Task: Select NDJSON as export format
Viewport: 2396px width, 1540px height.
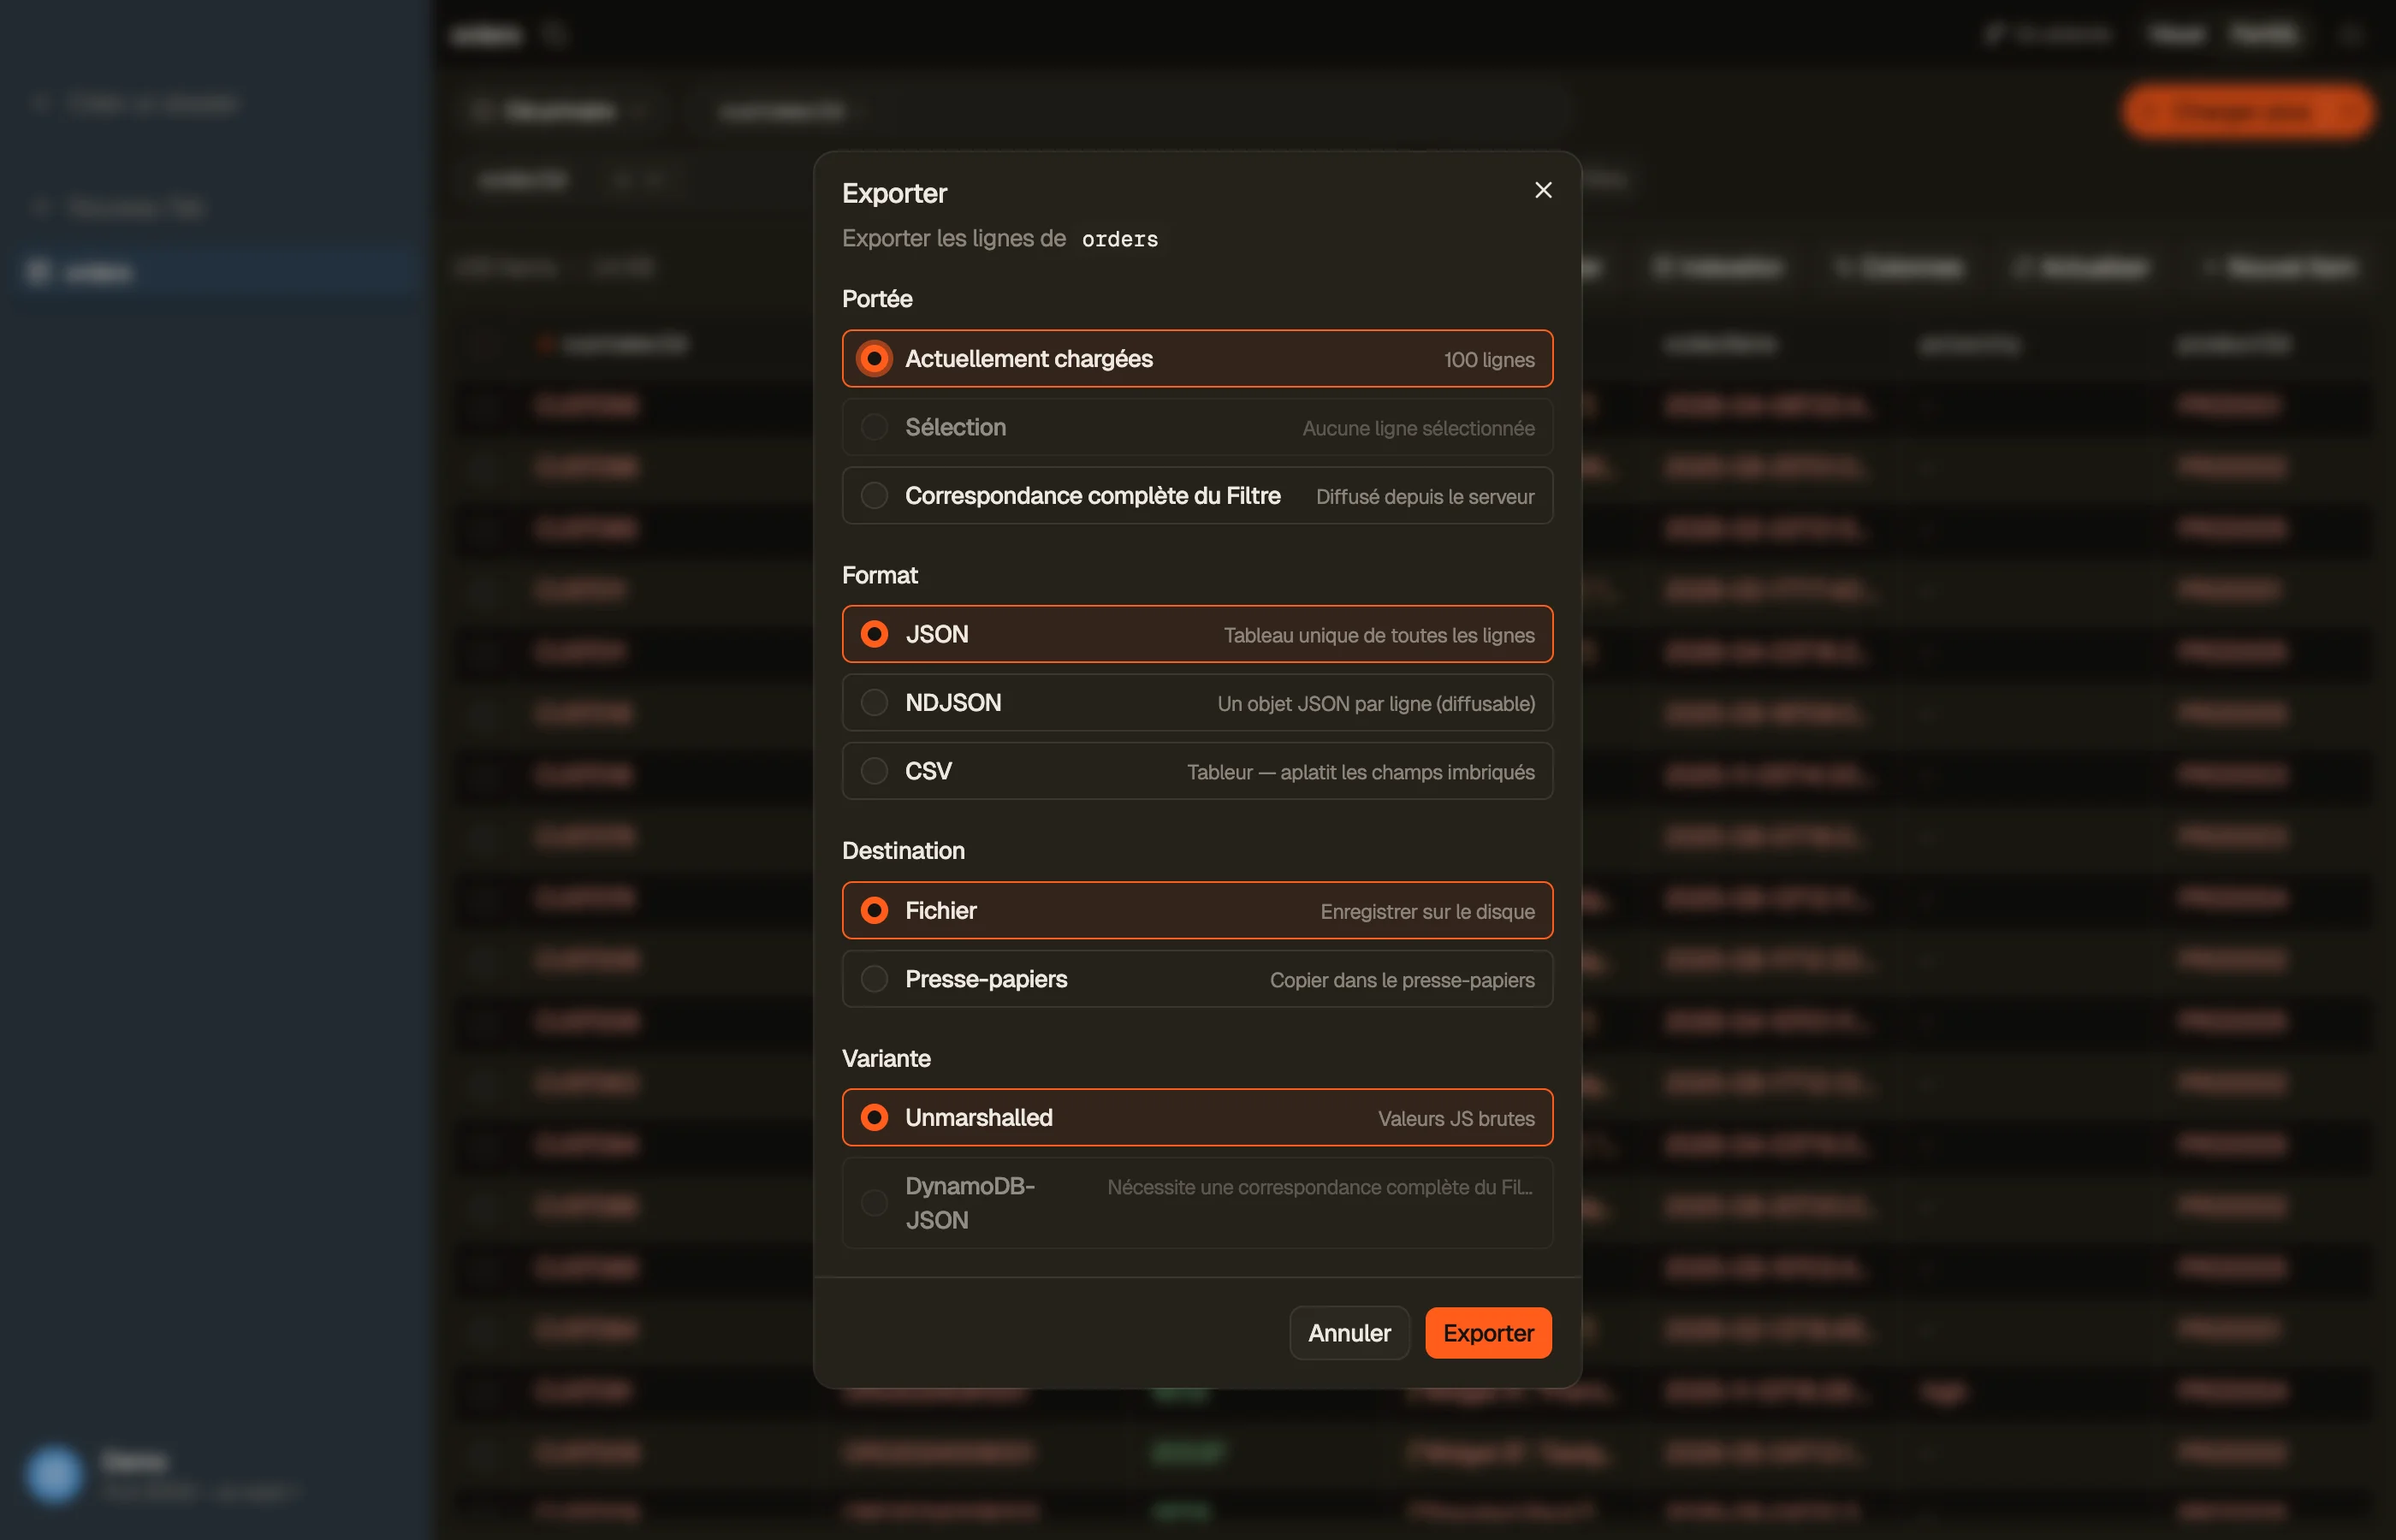Action: coord(1197,702)
